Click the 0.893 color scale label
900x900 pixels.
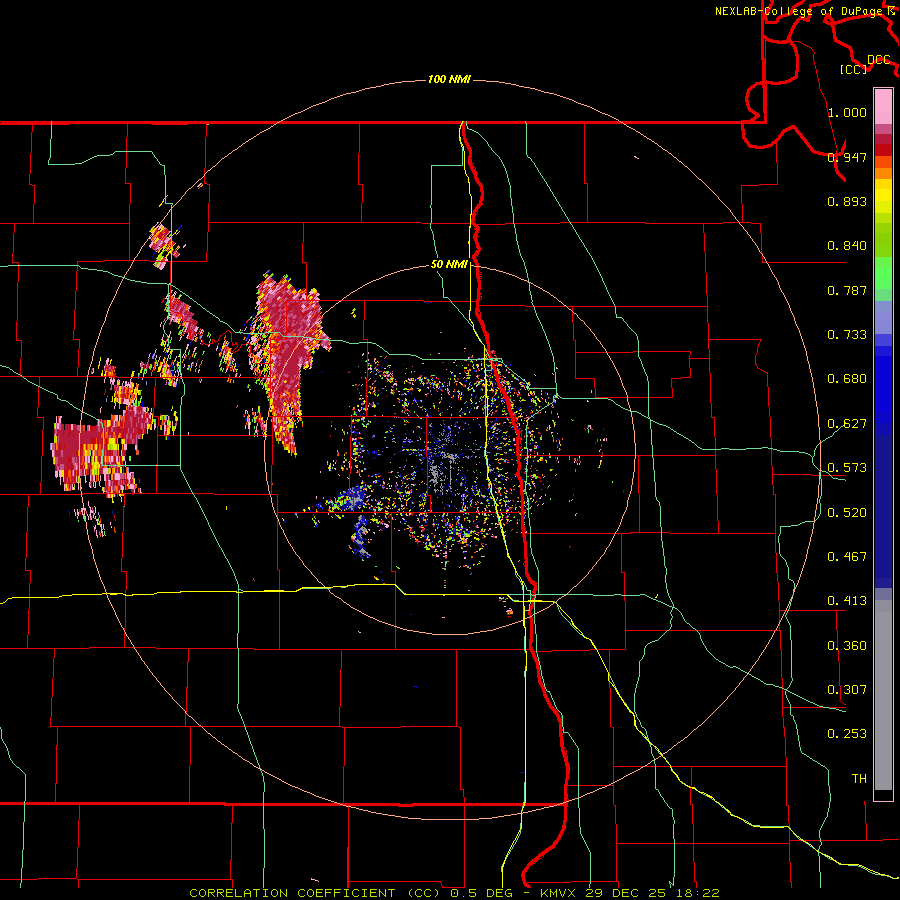coord(847,201)
